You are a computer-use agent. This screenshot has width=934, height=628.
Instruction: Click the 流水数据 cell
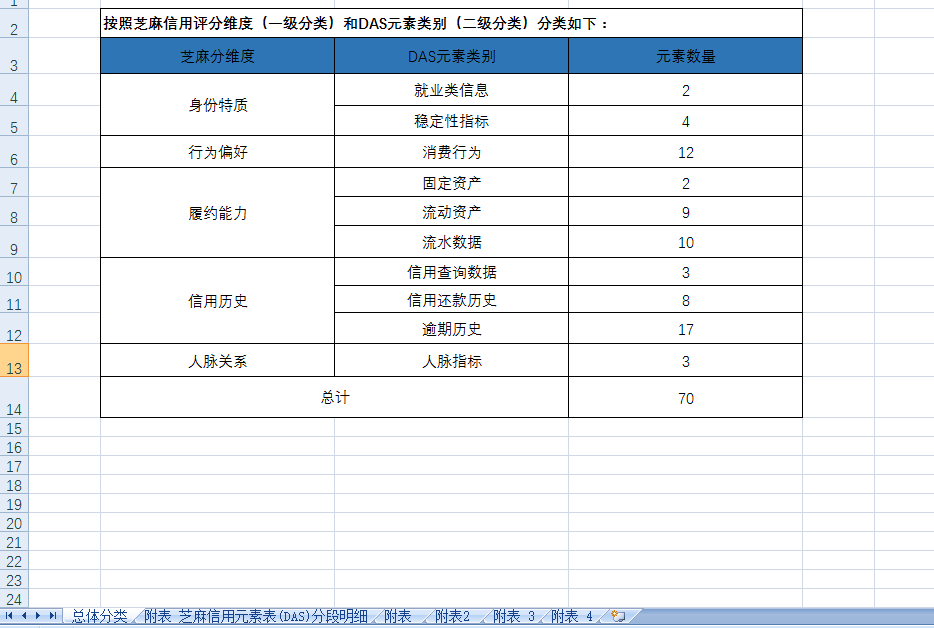[x=452, y=242]
